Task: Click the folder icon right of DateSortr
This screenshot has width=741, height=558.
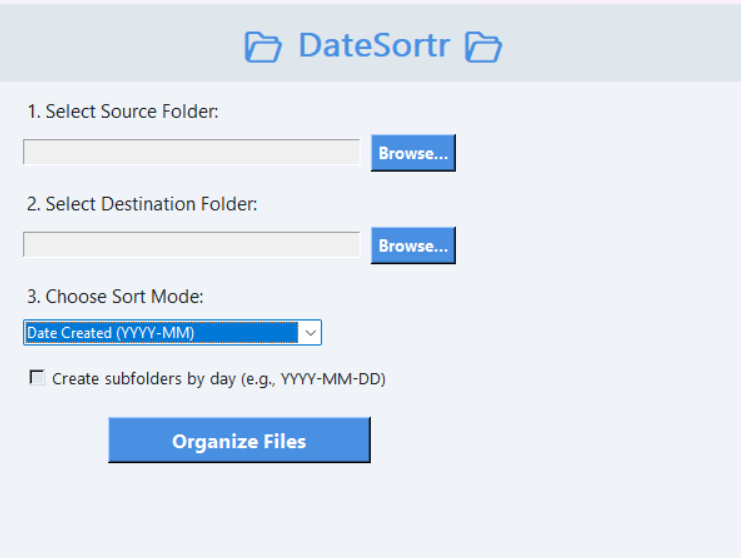Action: tap(483, 47)
